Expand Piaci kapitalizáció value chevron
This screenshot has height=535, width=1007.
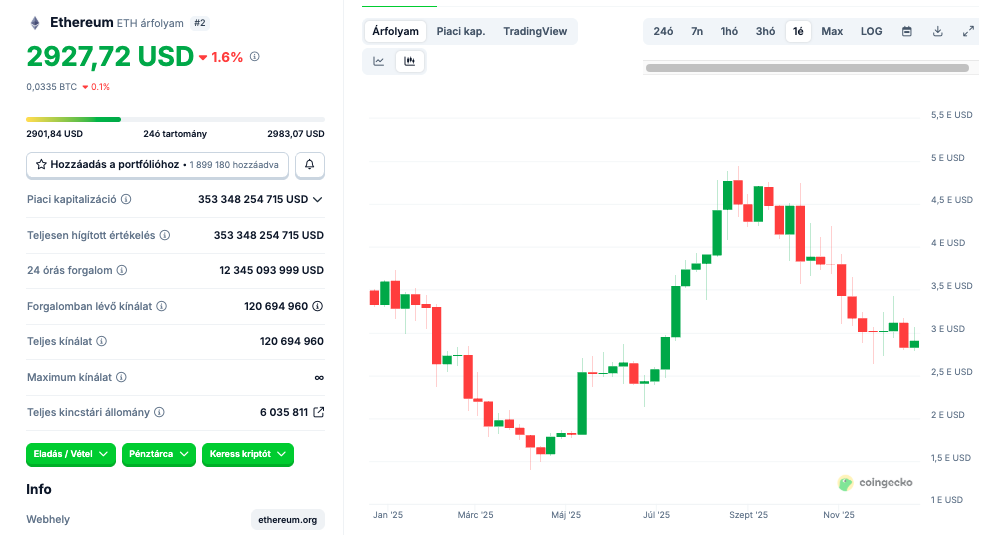(317, 200)
